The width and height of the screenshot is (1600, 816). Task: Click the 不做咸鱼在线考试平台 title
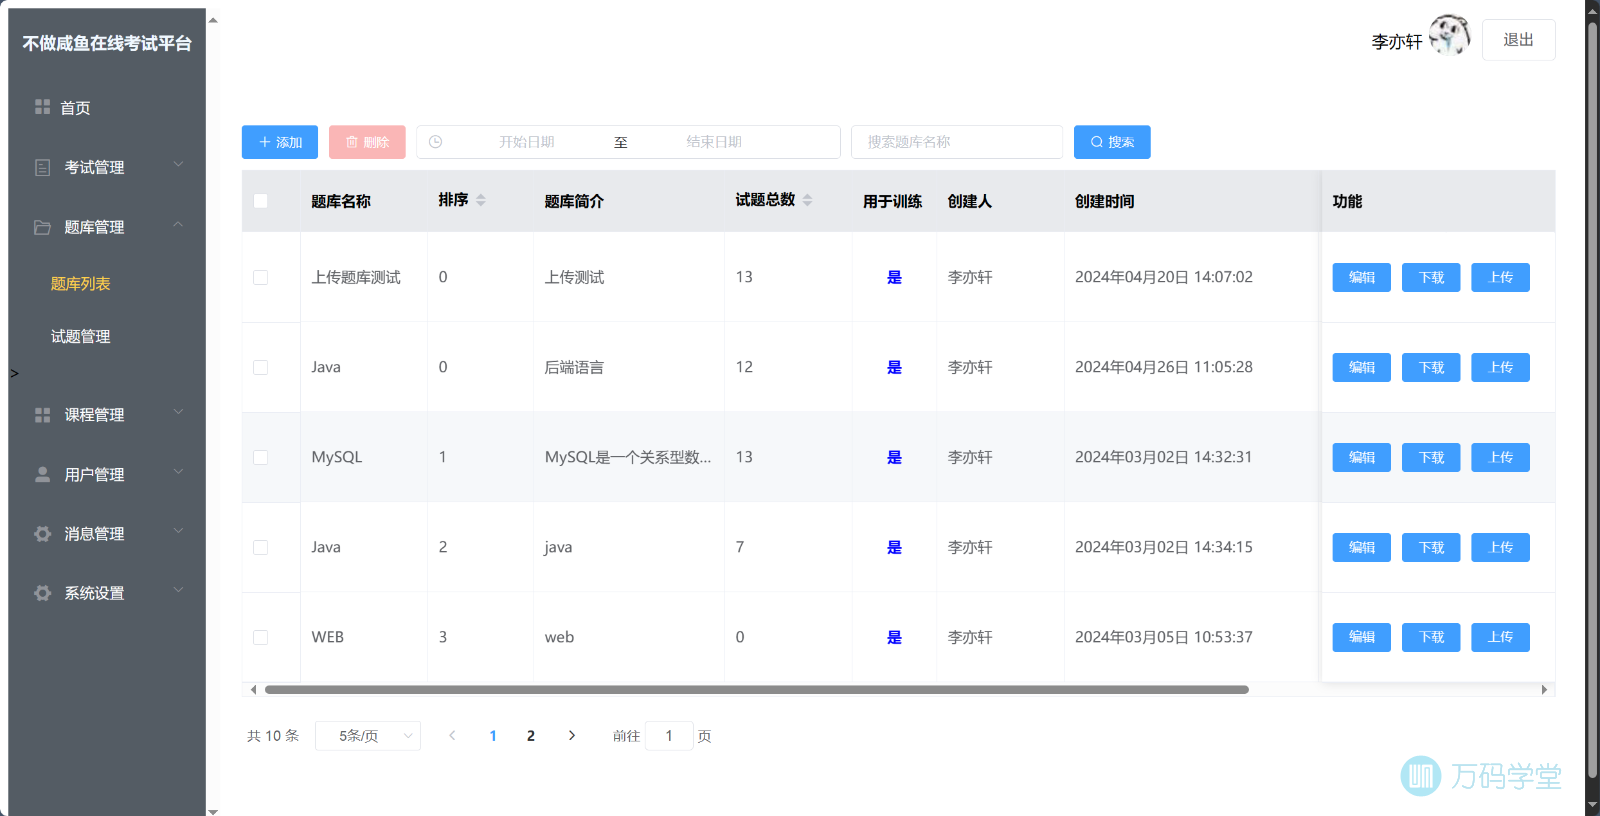coord(107,43)
